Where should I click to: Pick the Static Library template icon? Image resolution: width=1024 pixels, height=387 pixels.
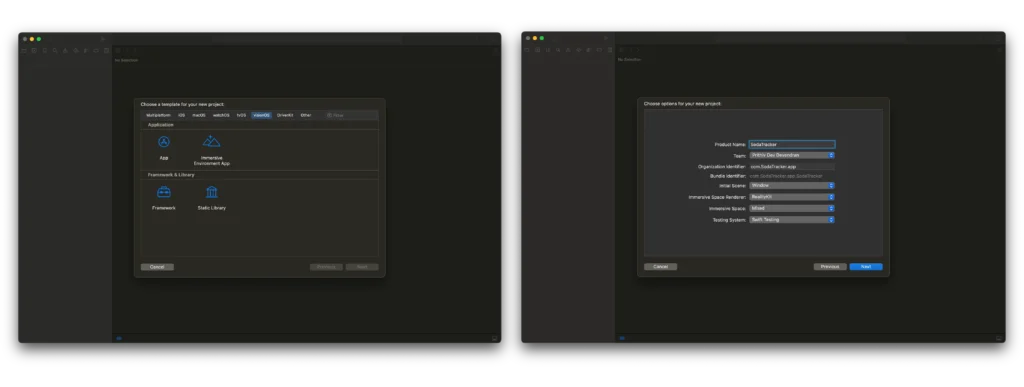click(212, 192)
